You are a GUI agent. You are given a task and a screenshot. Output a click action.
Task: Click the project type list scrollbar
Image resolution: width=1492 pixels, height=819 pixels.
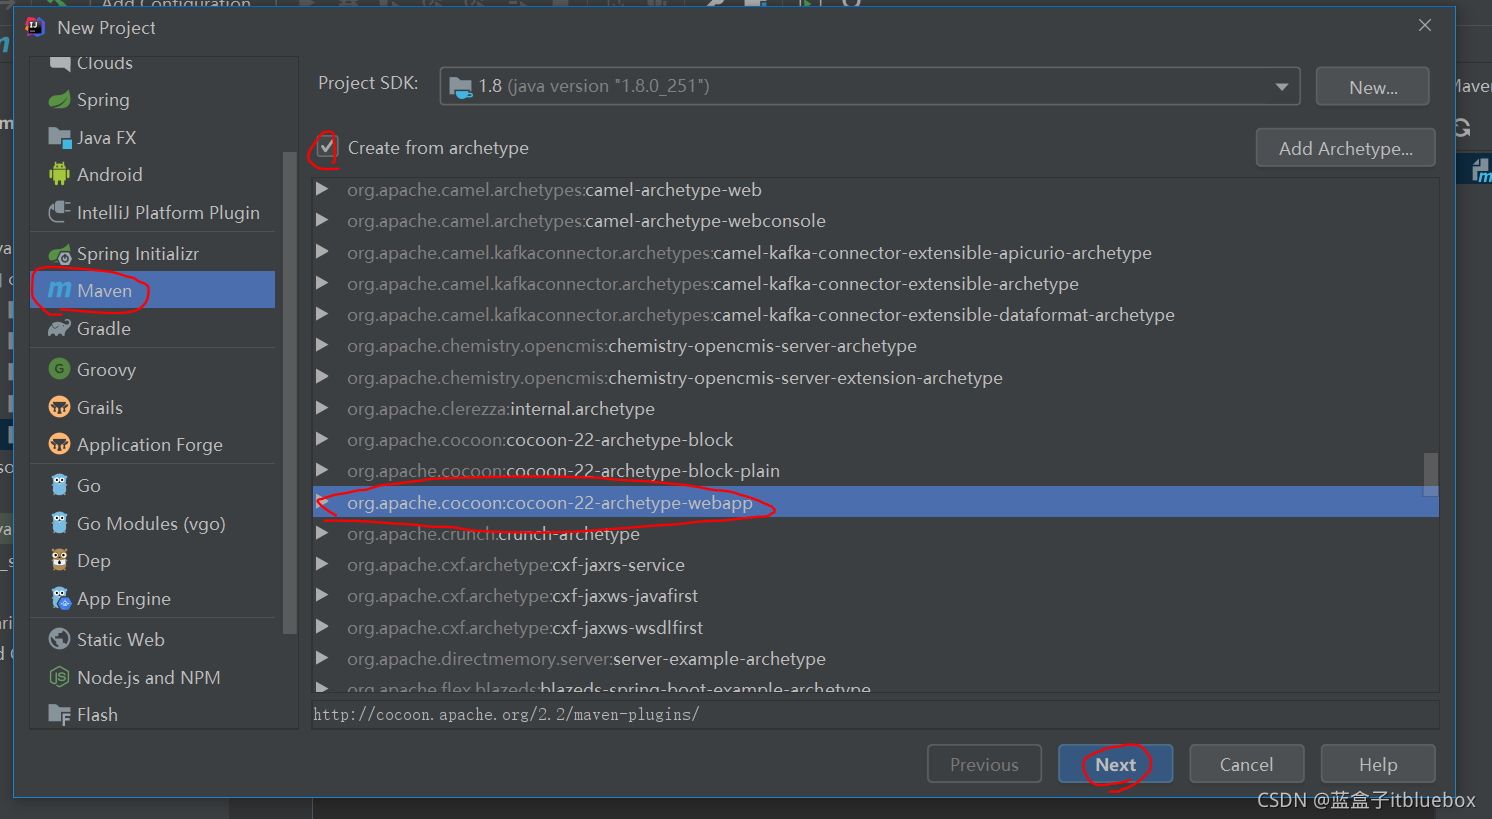coord(290,393)
